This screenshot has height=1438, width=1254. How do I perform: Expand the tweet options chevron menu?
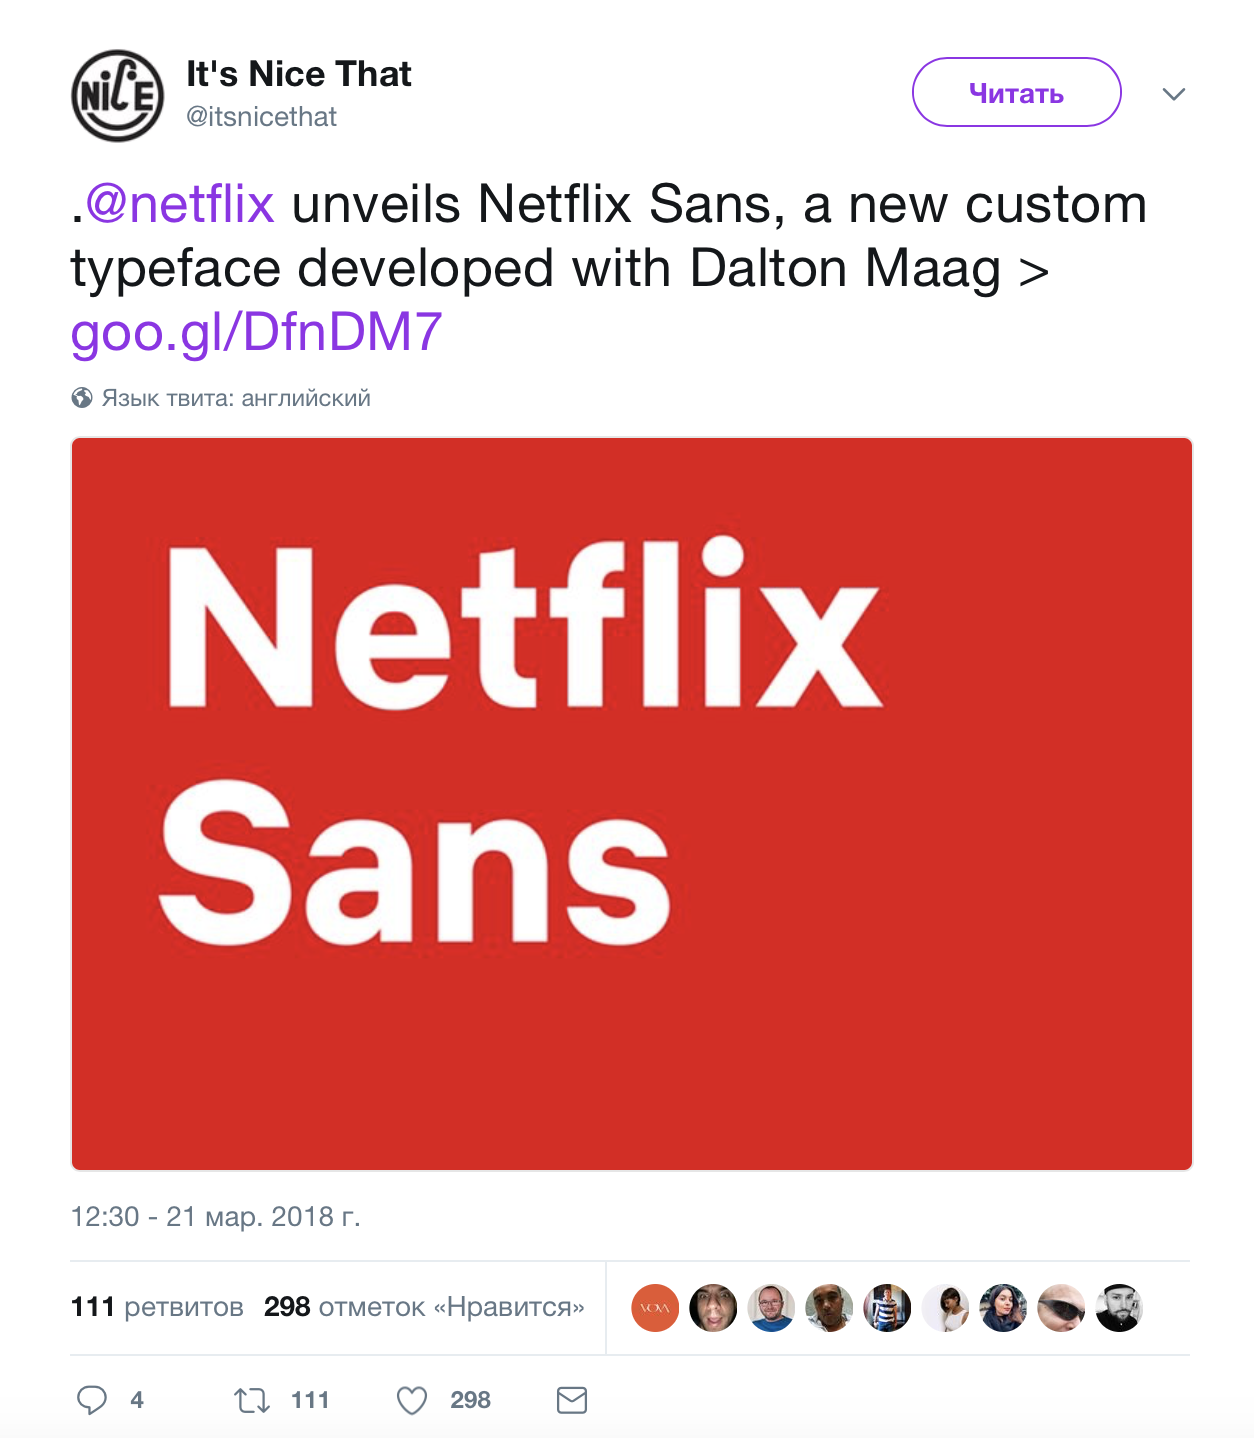click(1174, 94)
